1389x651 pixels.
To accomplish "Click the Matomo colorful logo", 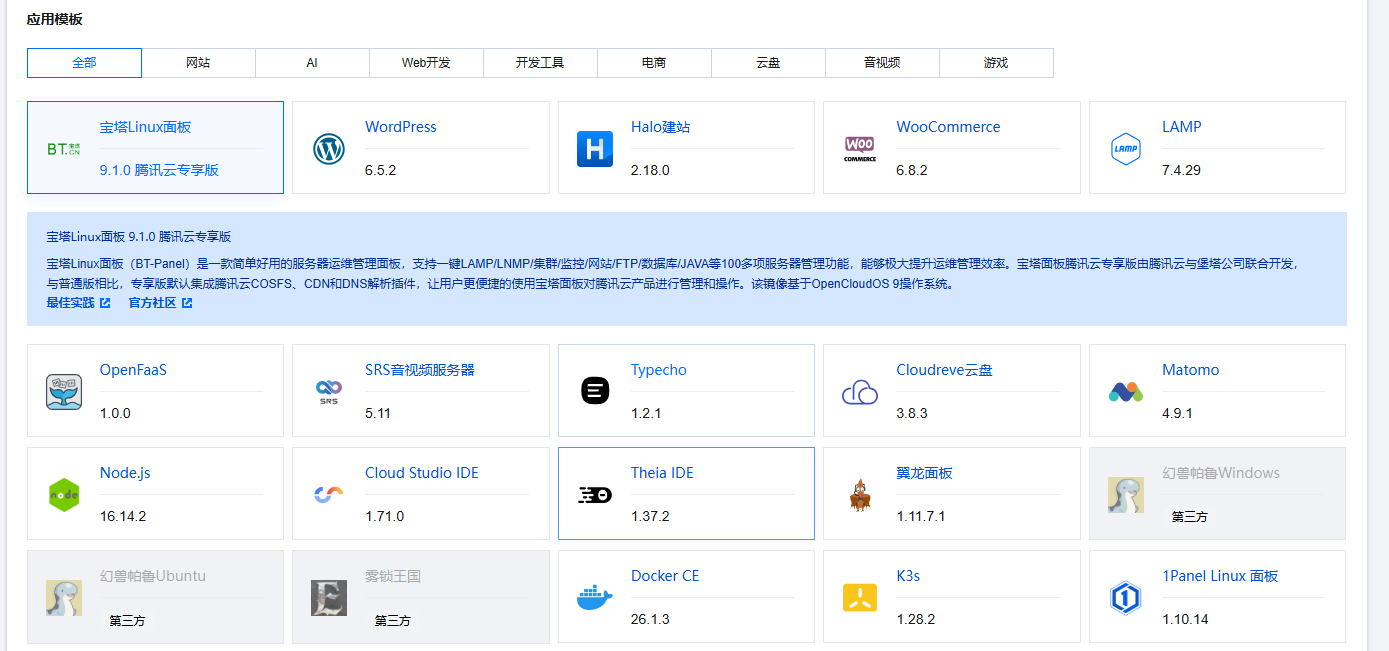I will tap(1126, 392).
